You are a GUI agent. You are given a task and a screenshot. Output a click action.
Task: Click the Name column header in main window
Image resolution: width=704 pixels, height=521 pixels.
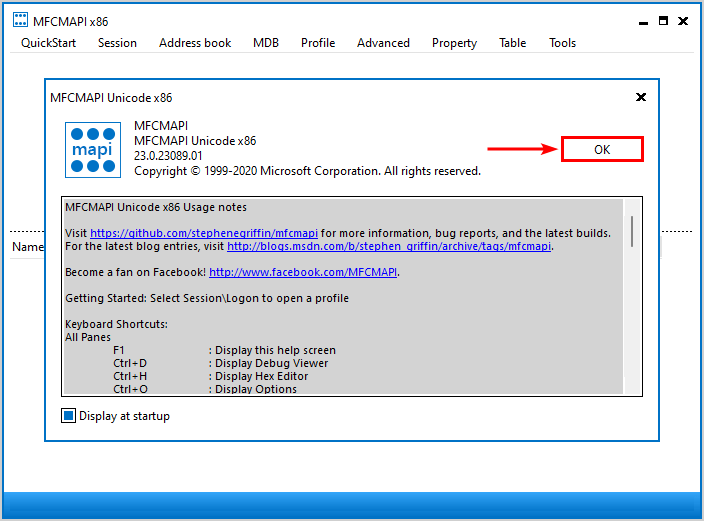[x=27, y=247]
